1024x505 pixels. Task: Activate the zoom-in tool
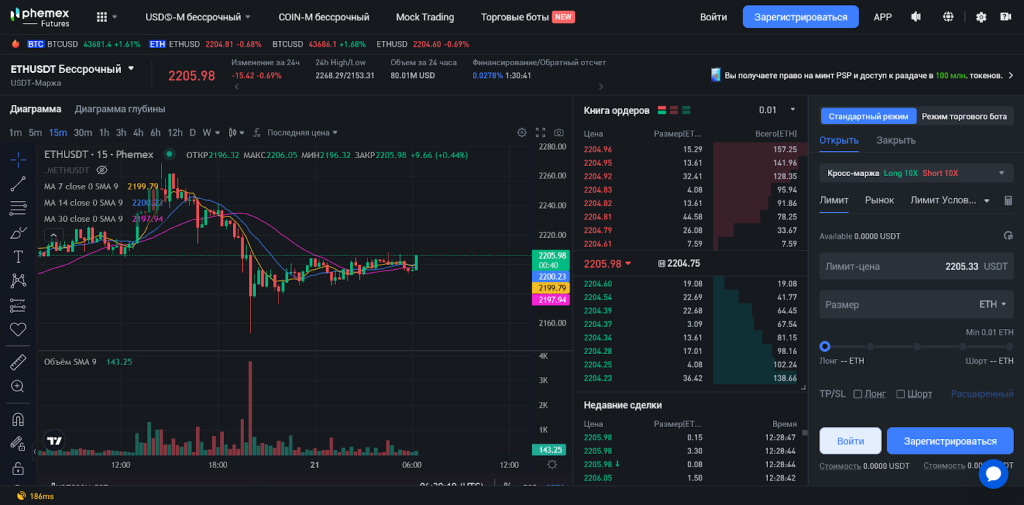click(18, 386)
